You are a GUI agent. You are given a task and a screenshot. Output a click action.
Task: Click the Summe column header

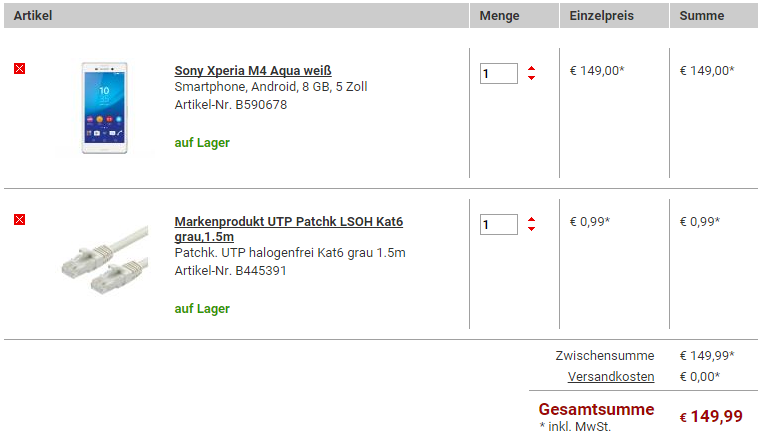click(x=701, y=15)
